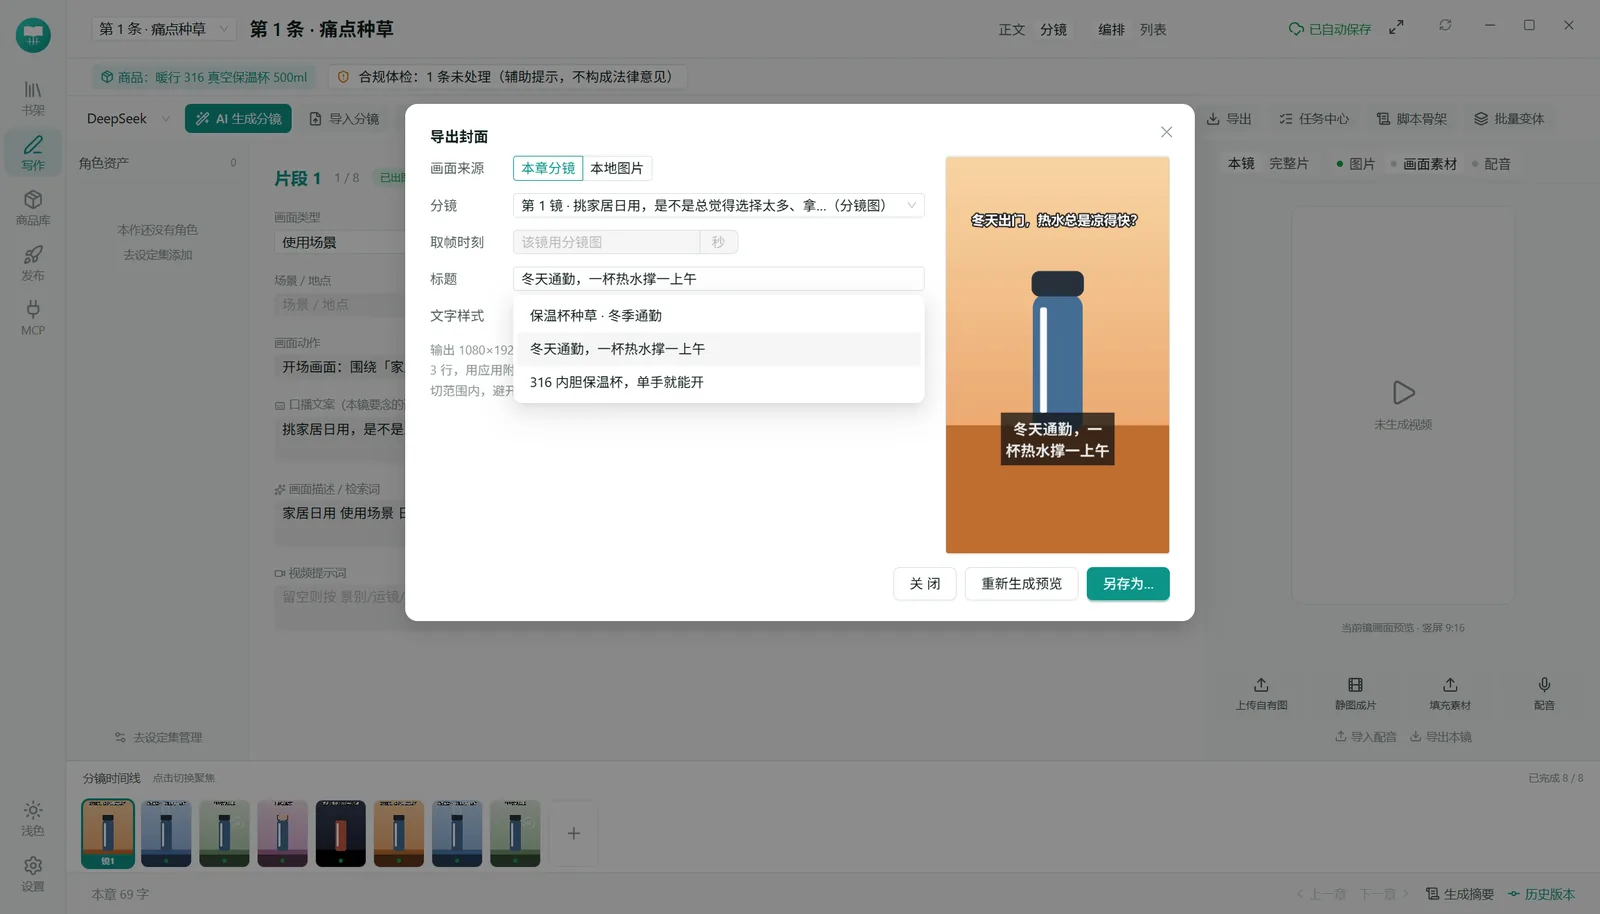Open 任务中心 in the toolbar
This screenshot has width=1600, height=914.
pyautogui.click(x=1313, y=119)
